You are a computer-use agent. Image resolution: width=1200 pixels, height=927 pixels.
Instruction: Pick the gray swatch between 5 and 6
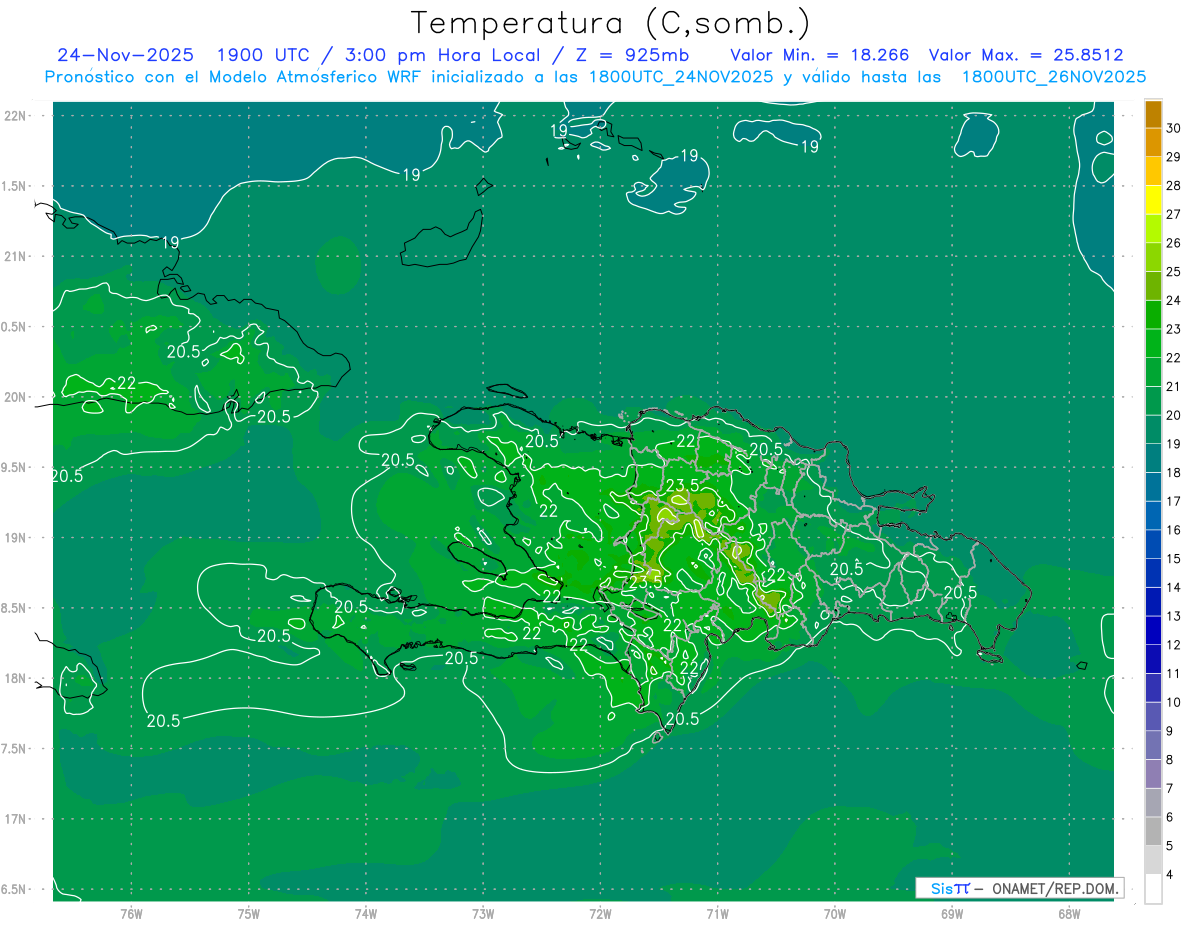[1153, 831]
